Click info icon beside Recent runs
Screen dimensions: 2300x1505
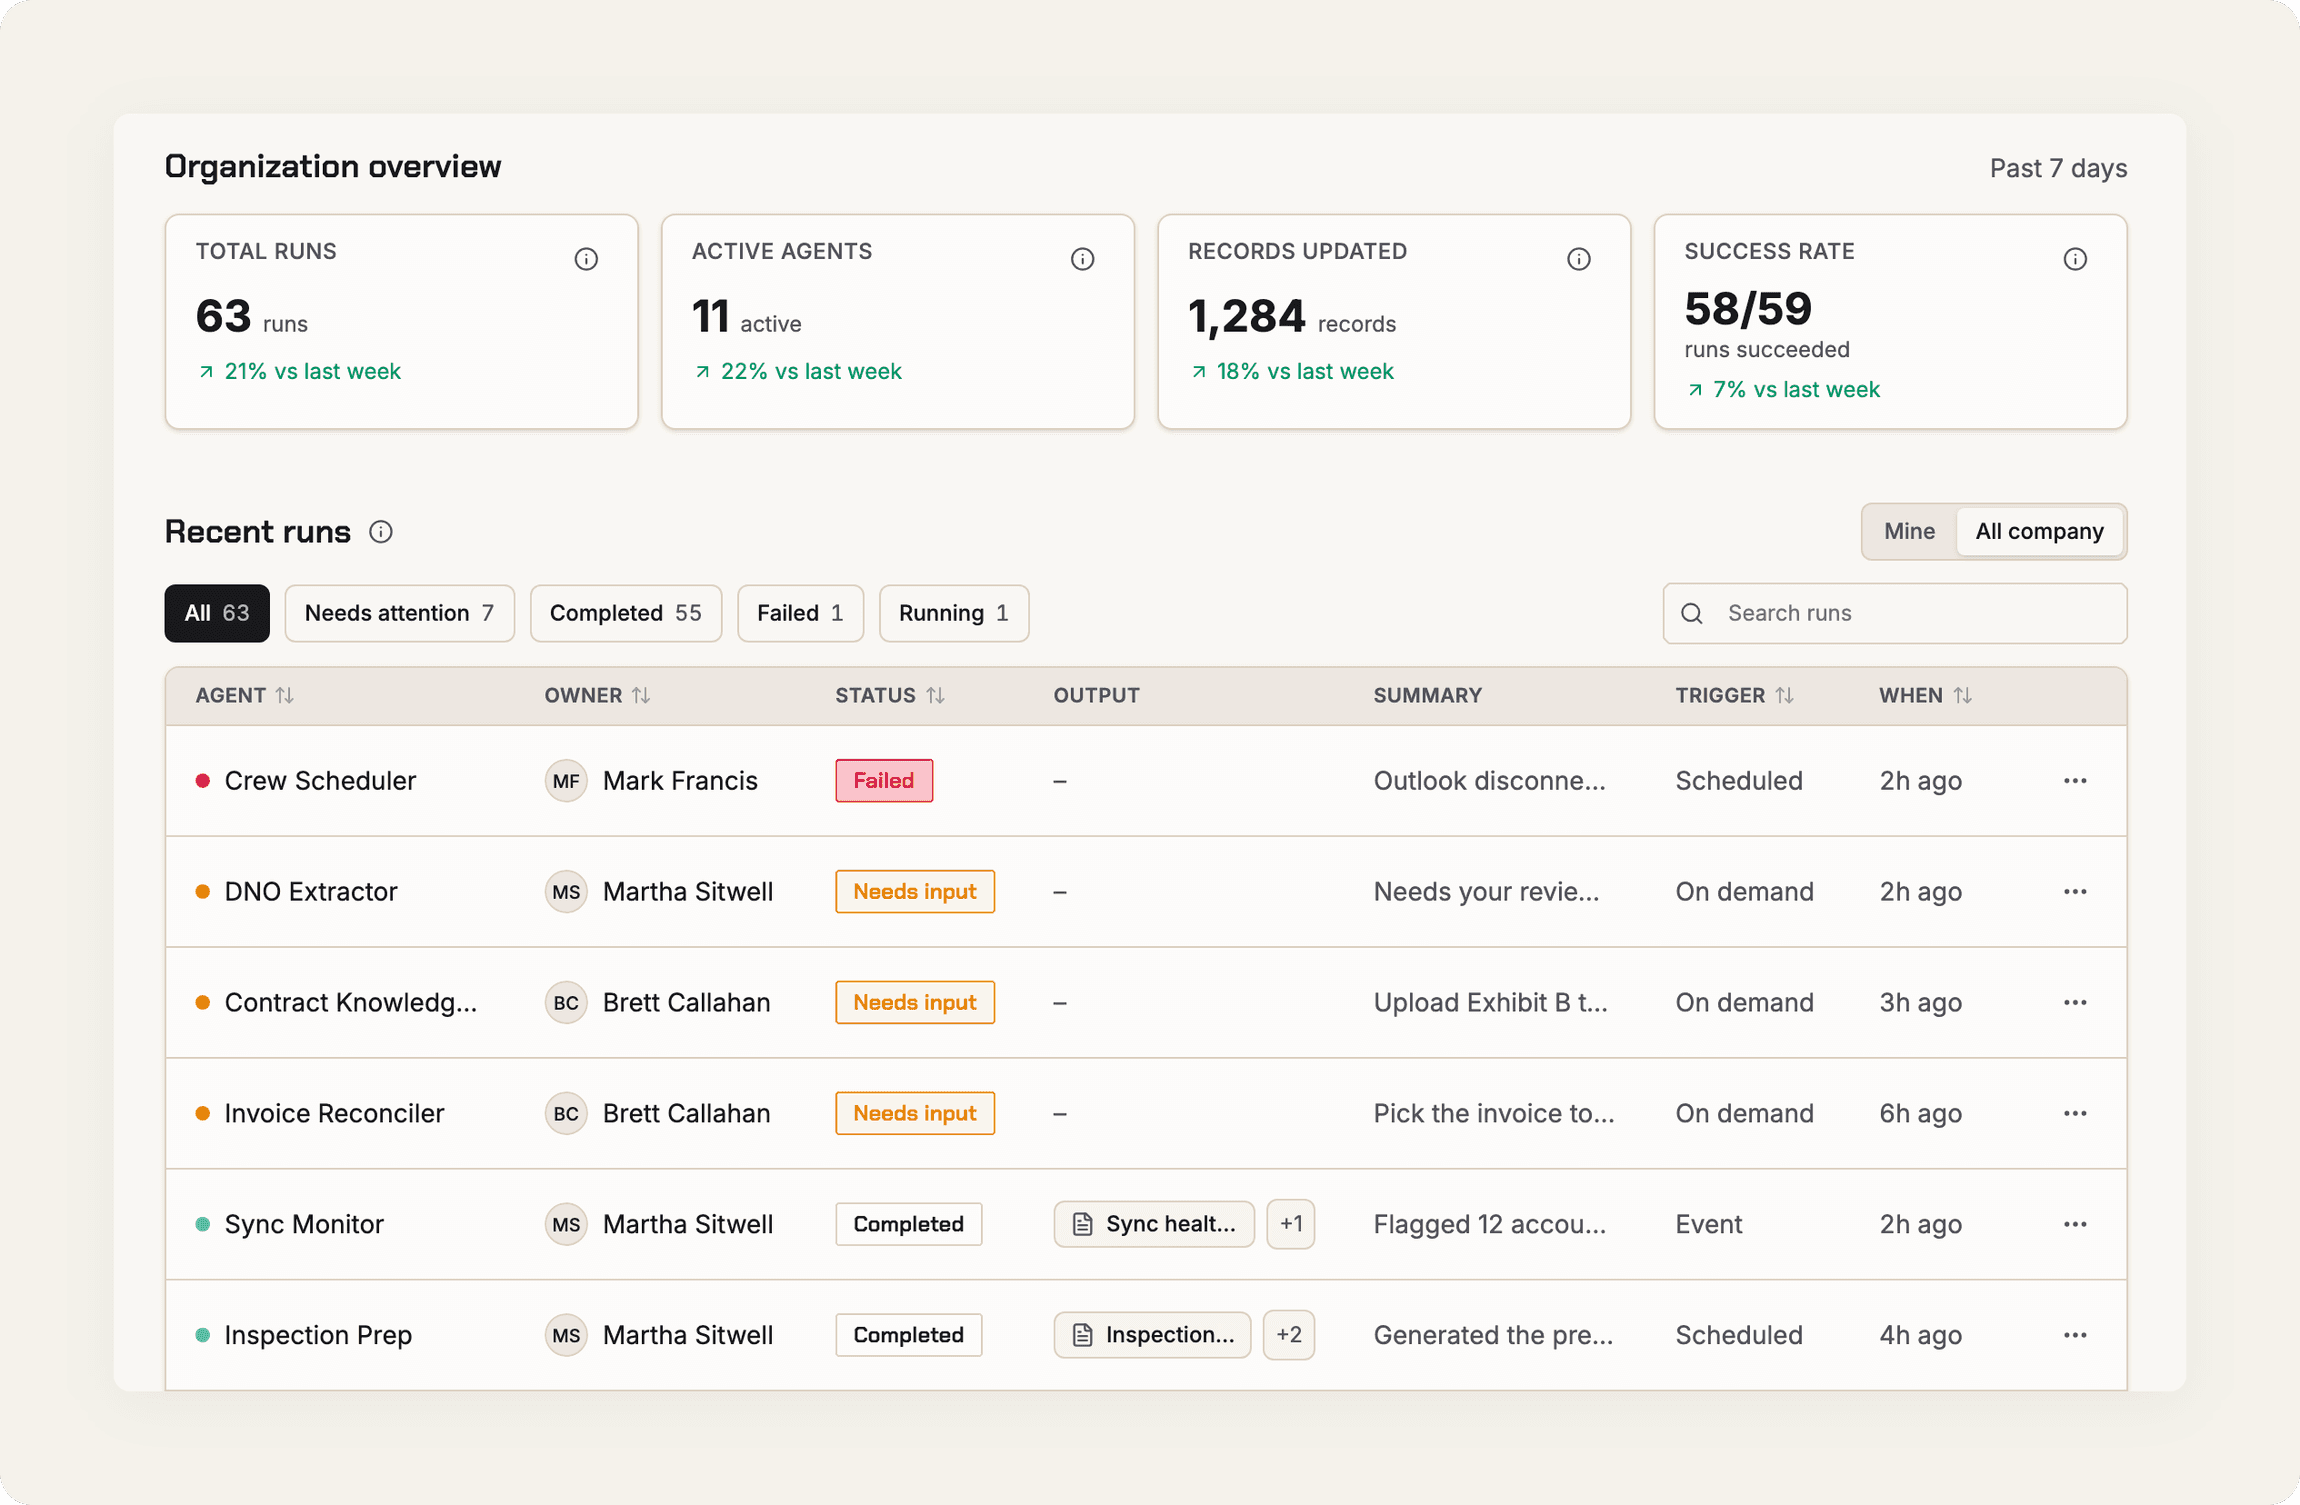tap(380, 532)
